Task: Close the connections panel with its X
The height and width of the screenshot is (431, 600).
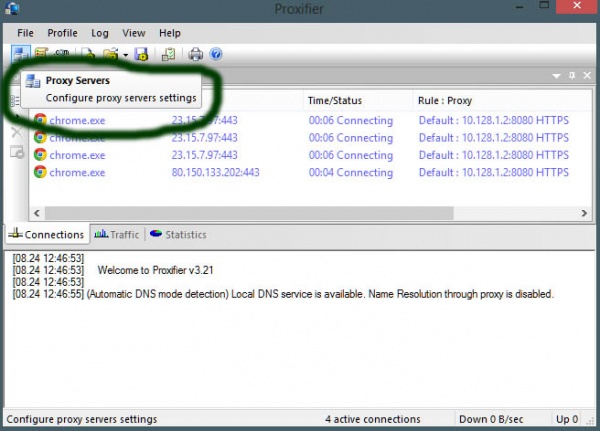Action: point(587,75)
